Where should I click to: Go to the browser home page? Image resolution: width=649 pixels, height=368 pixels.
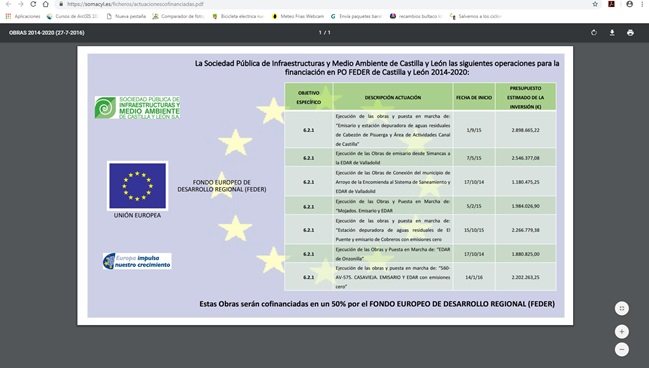point(46,4)
